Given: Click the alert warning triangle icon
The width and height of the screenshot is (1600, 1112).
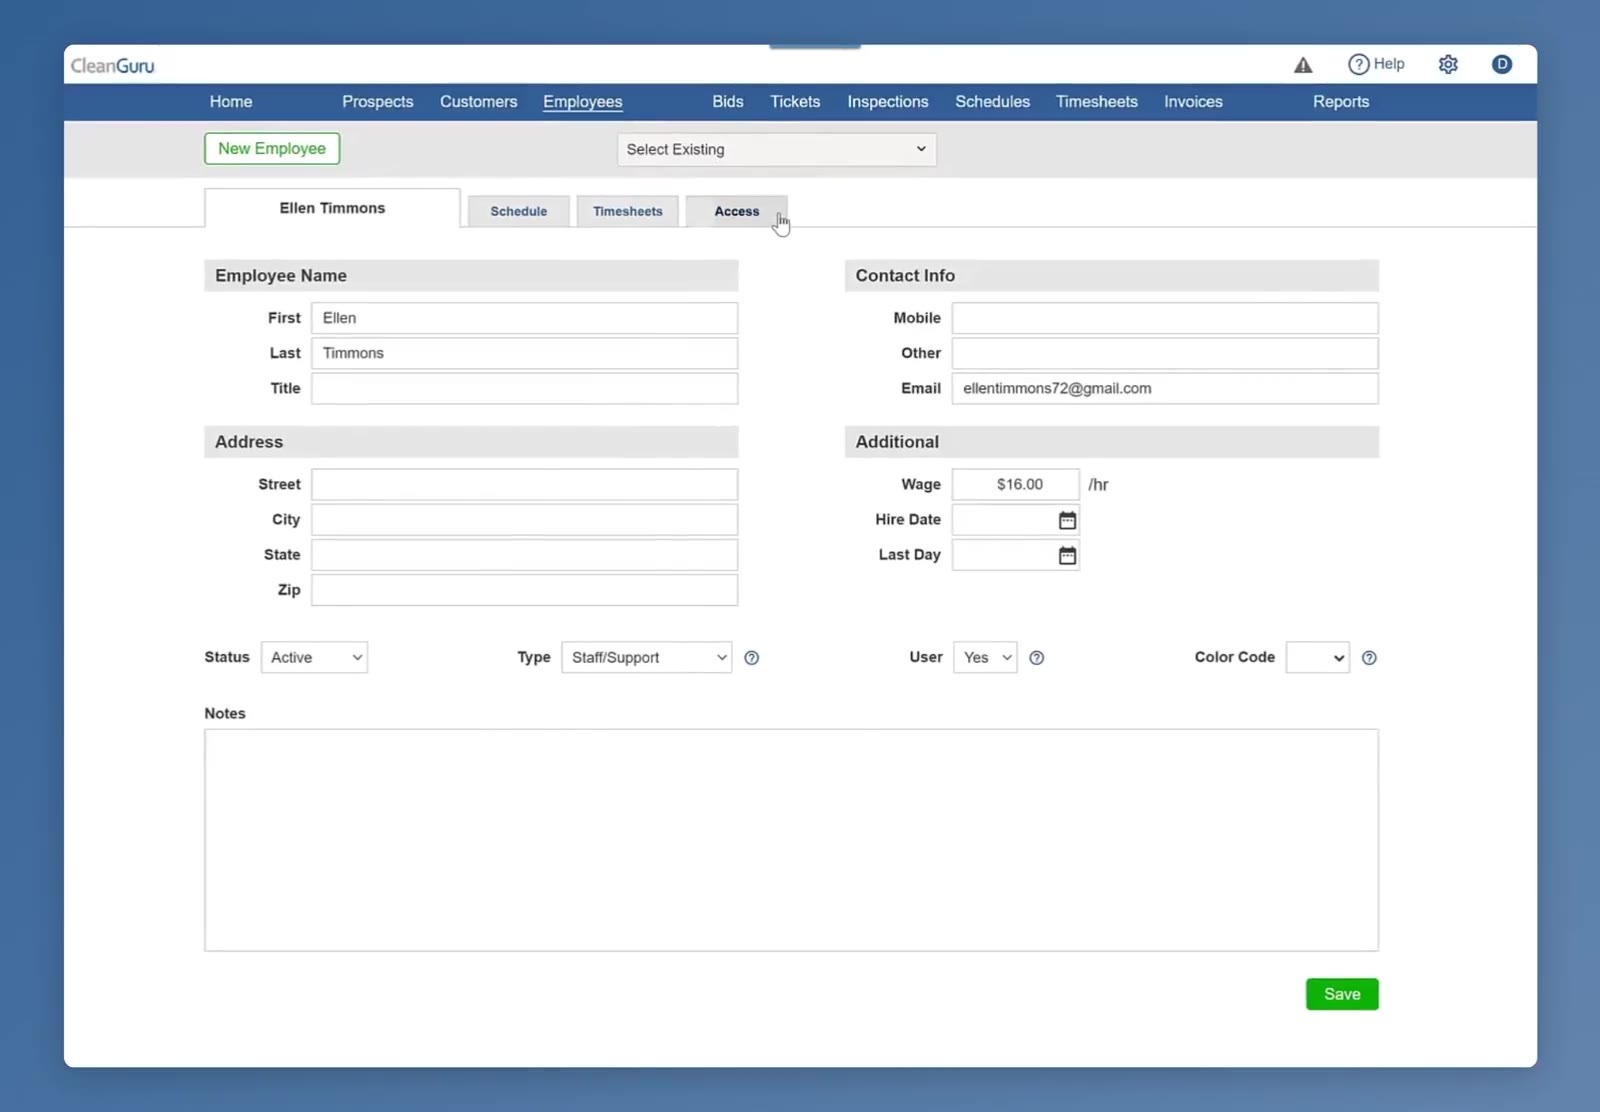Looking at the screenshot, I should click(1302, 65).
